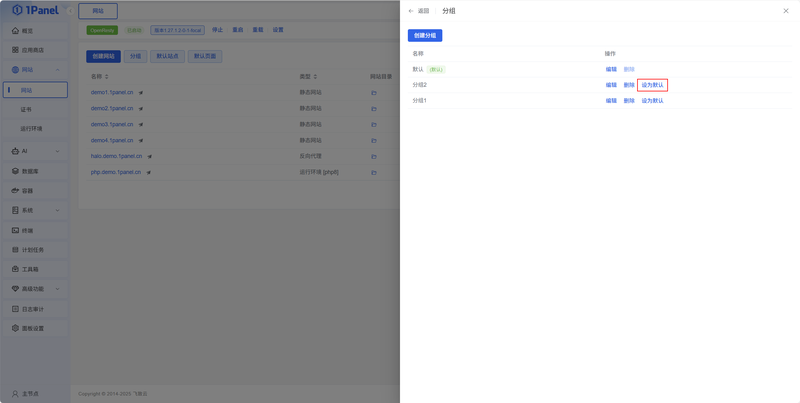Select the 网站 submenu item
800x403 pixels.
tap(35, 90)
